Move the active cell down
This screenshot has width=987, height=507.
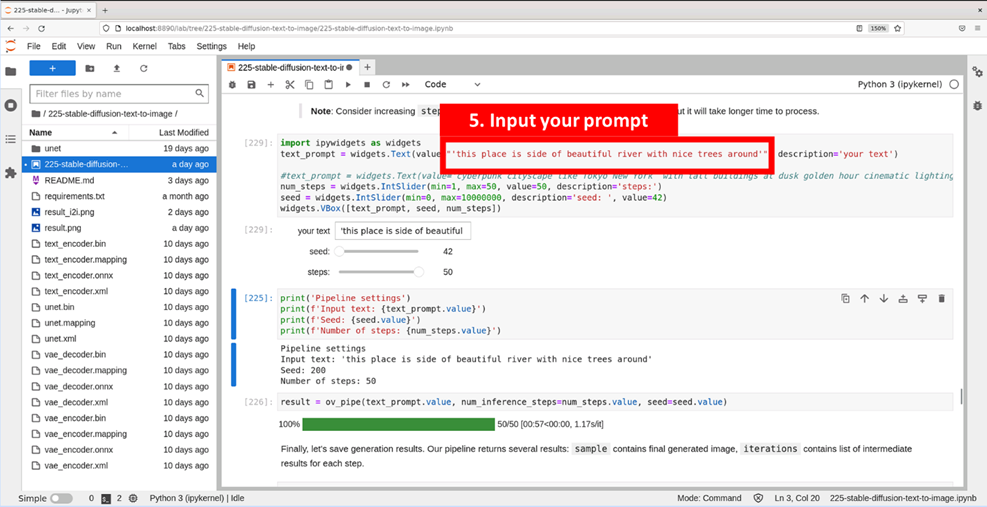pos(884,299)
